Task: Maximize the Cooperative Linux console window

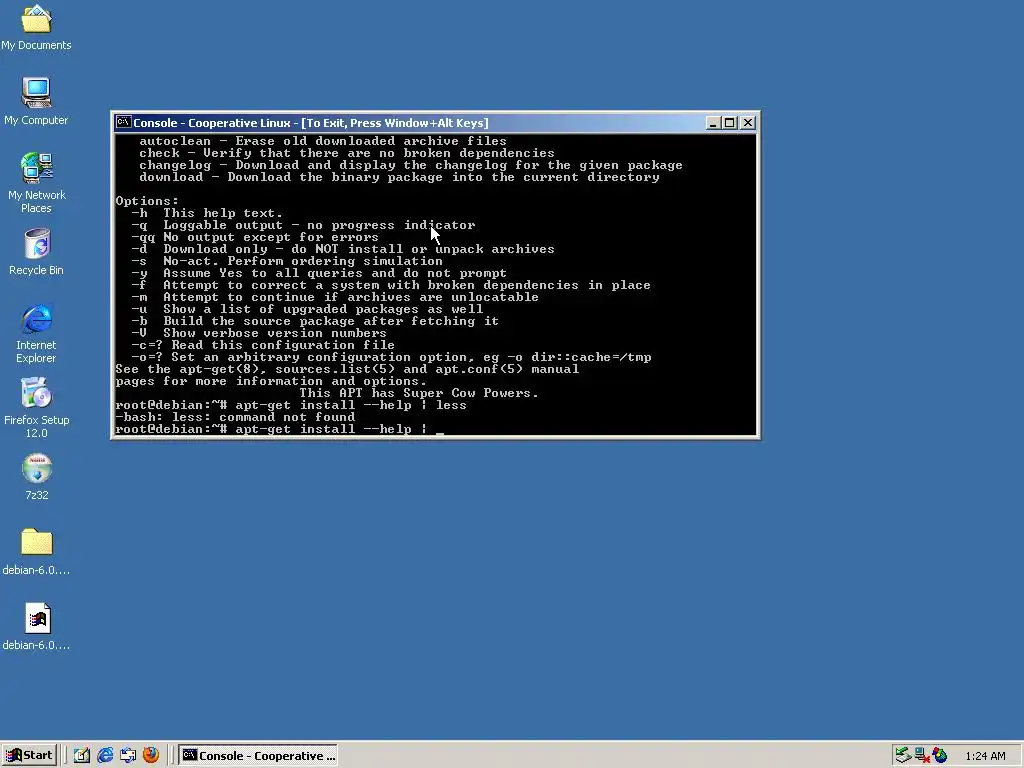Action: click(x=729, y=123)
